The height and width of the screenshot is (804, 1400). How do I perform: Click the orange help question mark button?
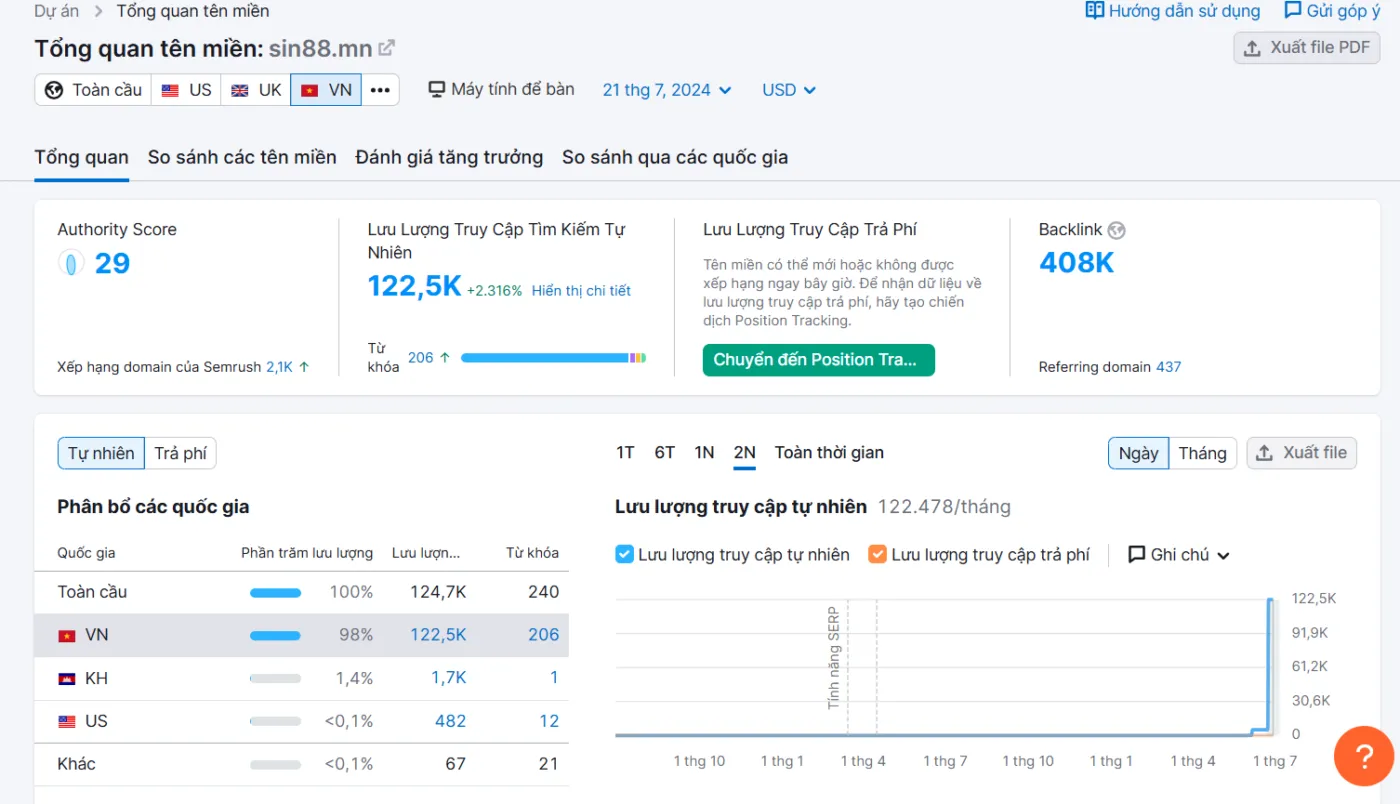1363,755
